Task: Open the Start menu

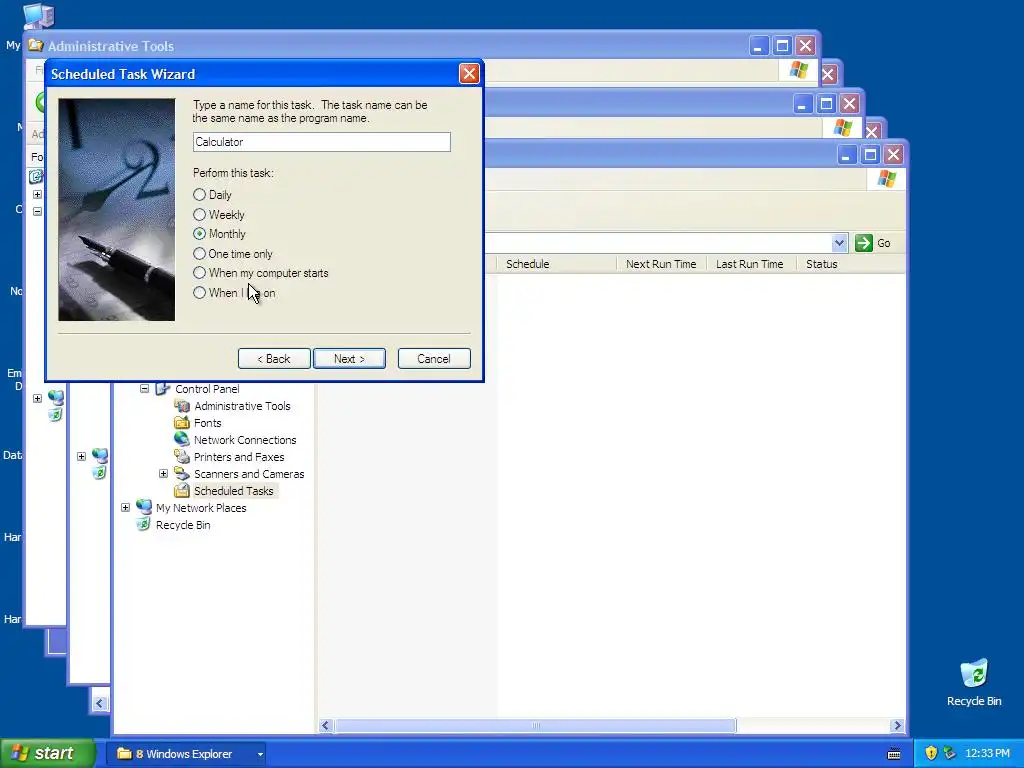Action: pos(47,754)
